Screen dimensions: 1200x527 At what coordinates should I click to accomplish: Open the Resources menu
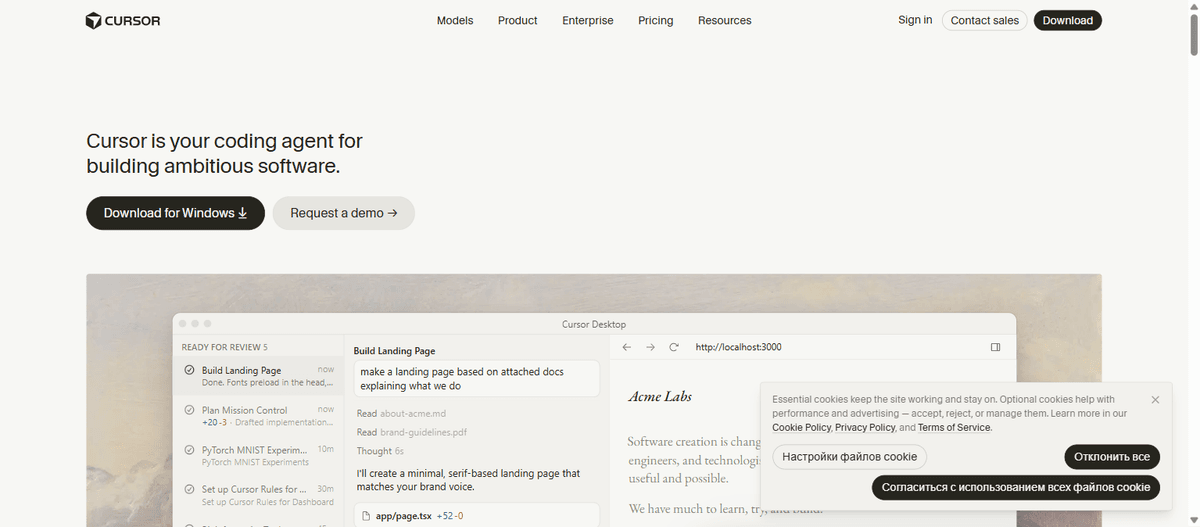725,20
